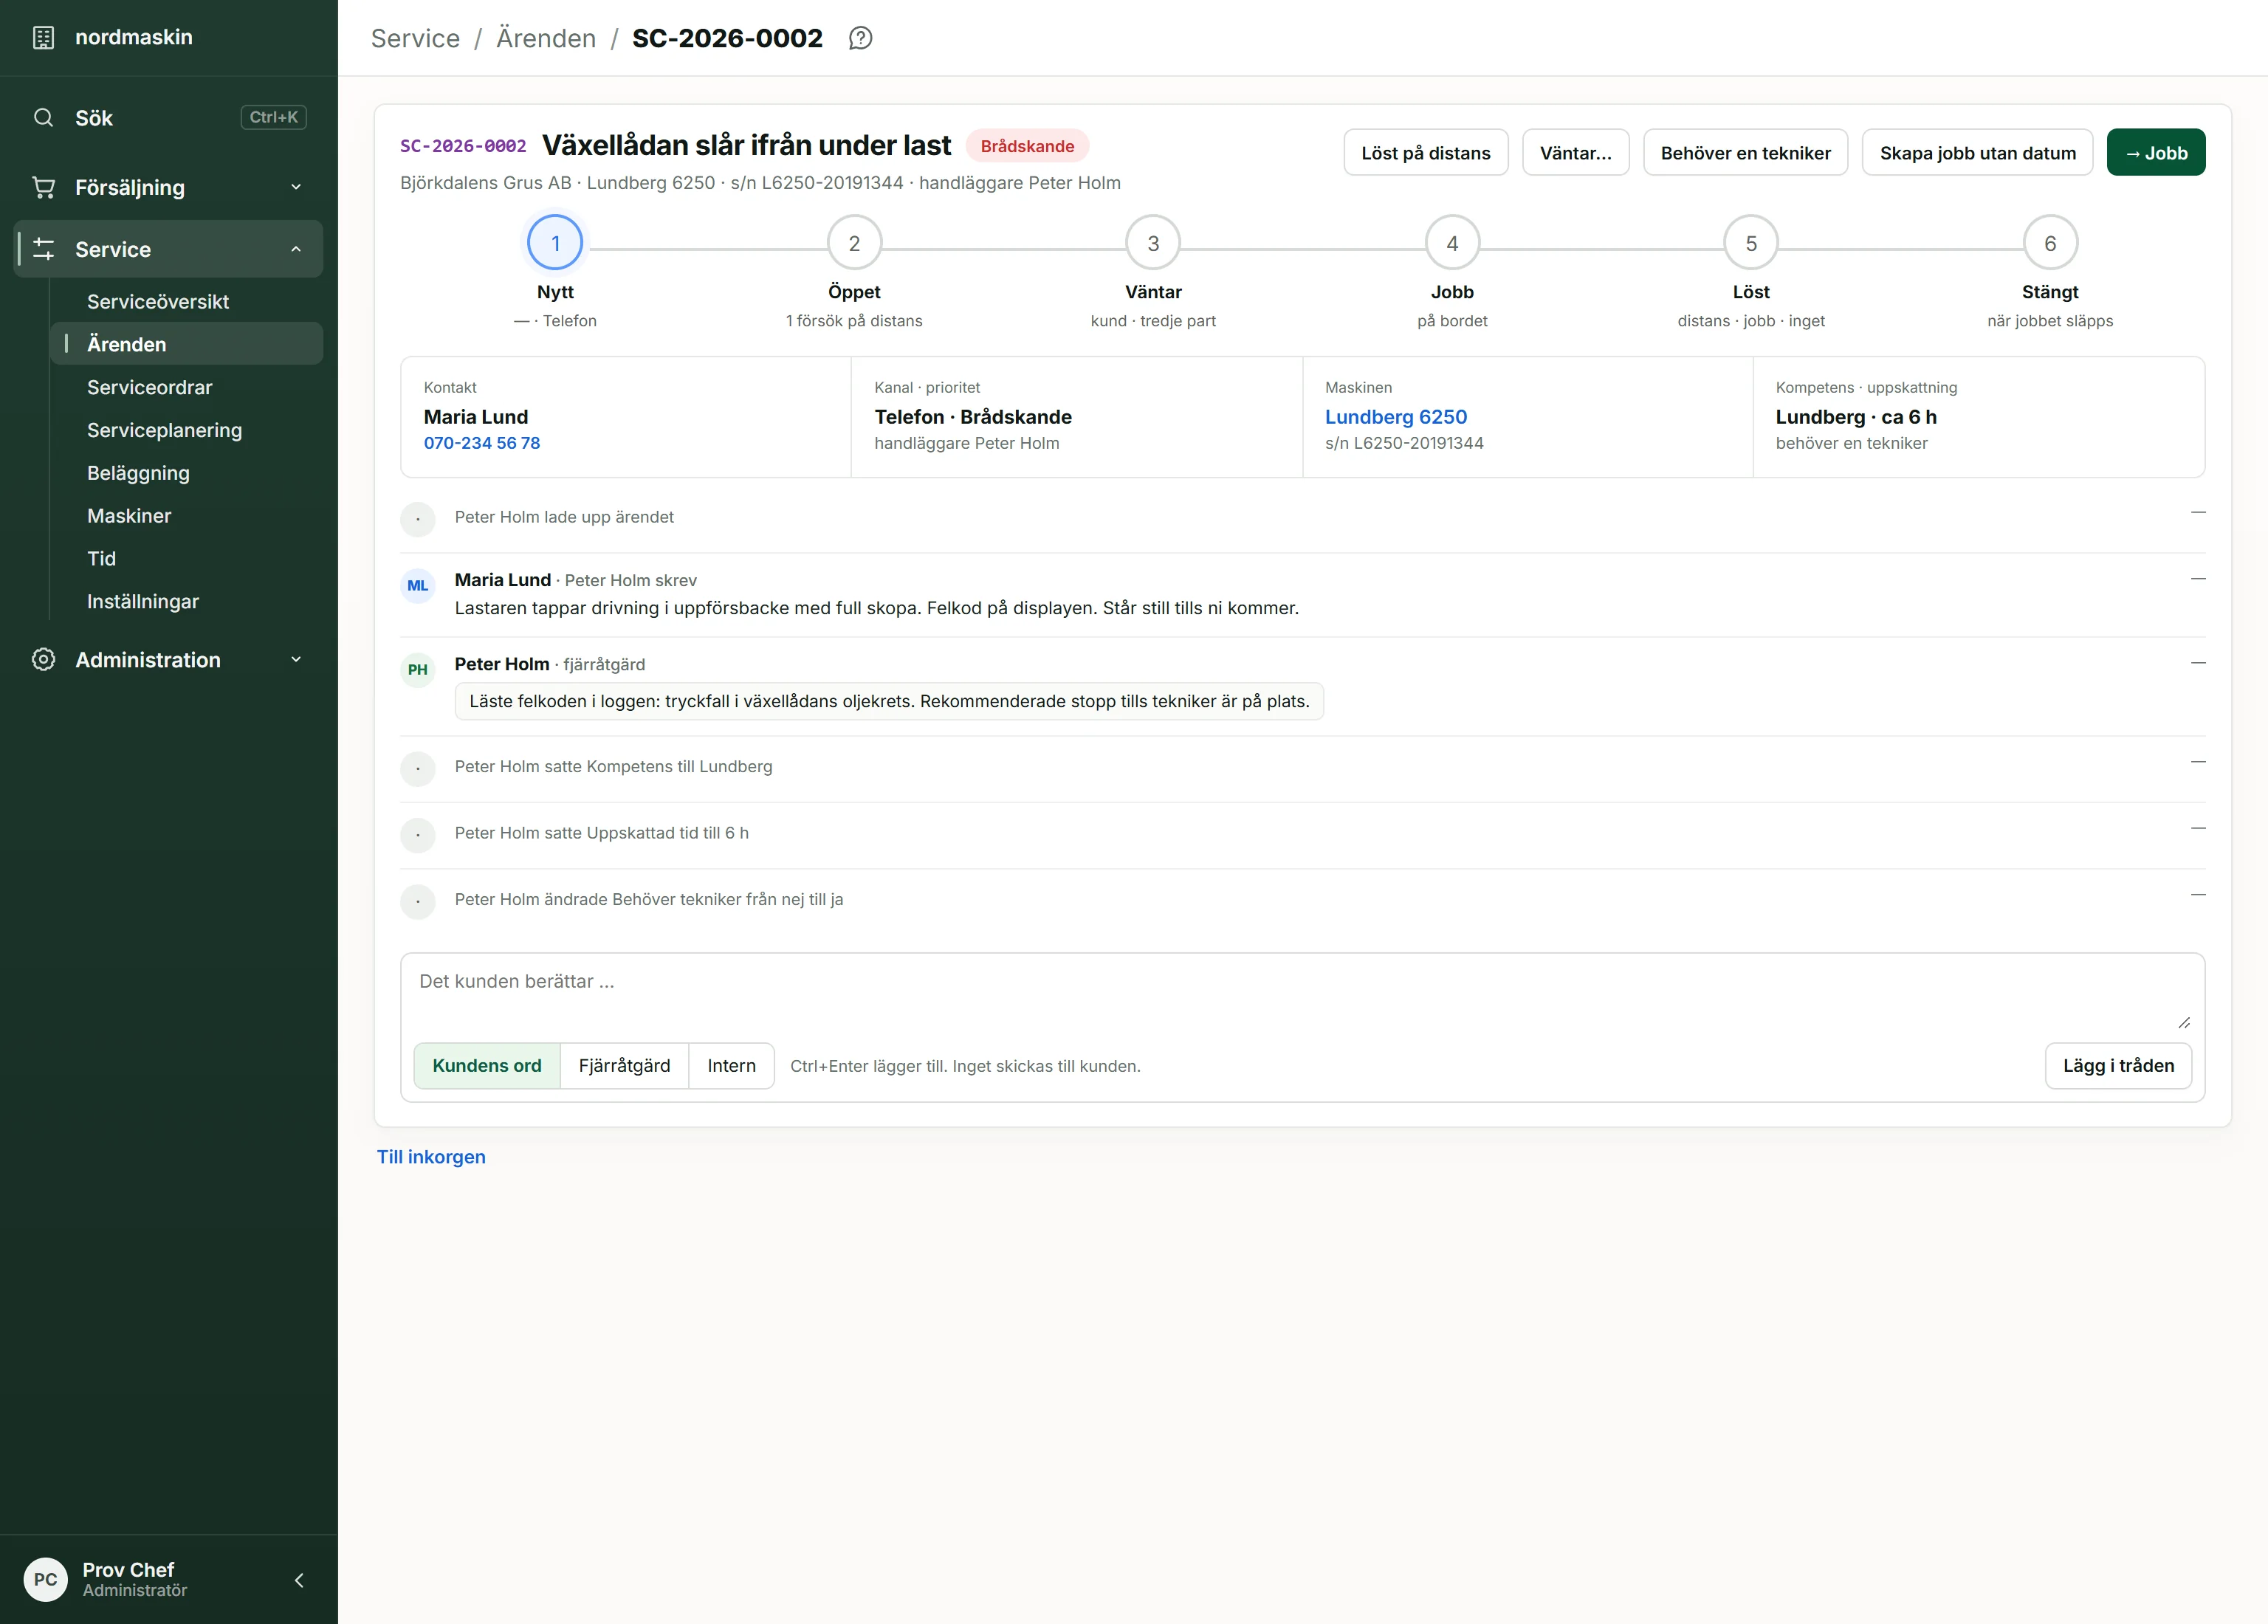Viewport: 2268px width, 1624px height.
Task: Click the dash on 'satte Kompetens till Lundberg' row
Action: point(2198,762)
